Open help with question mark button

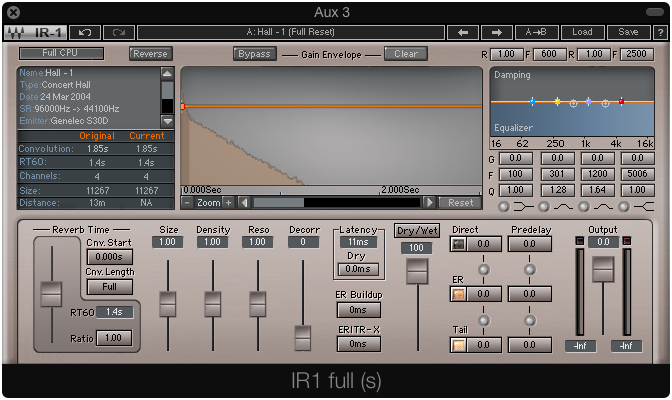(660, 32)
